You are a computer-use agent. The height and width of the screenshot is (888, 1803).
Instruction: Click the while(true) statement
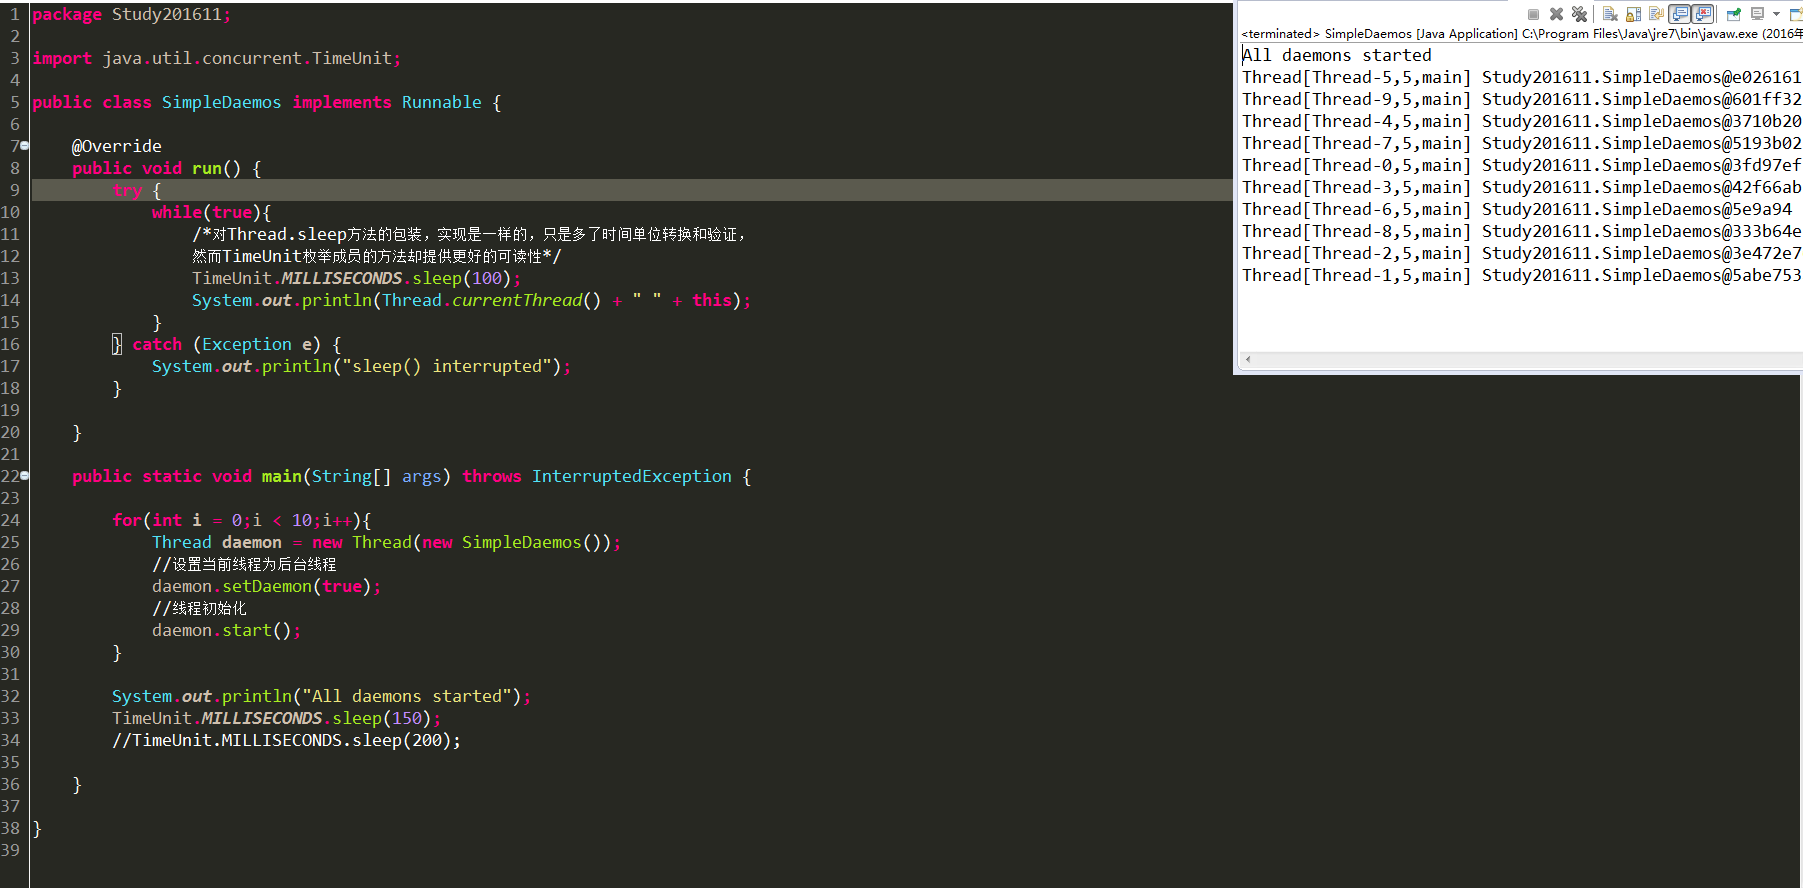[211, 212]
